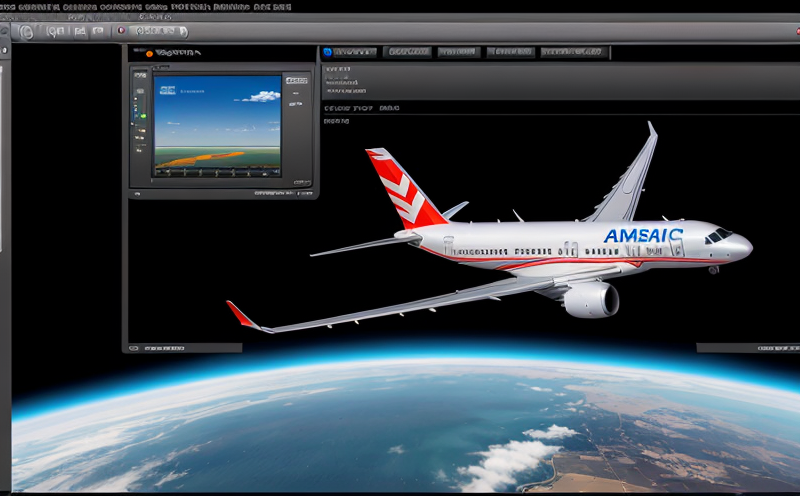This screenshot has height=496, width=800.
Task: Click the status label at the viewport's bottom right
Action: point(779,348)
